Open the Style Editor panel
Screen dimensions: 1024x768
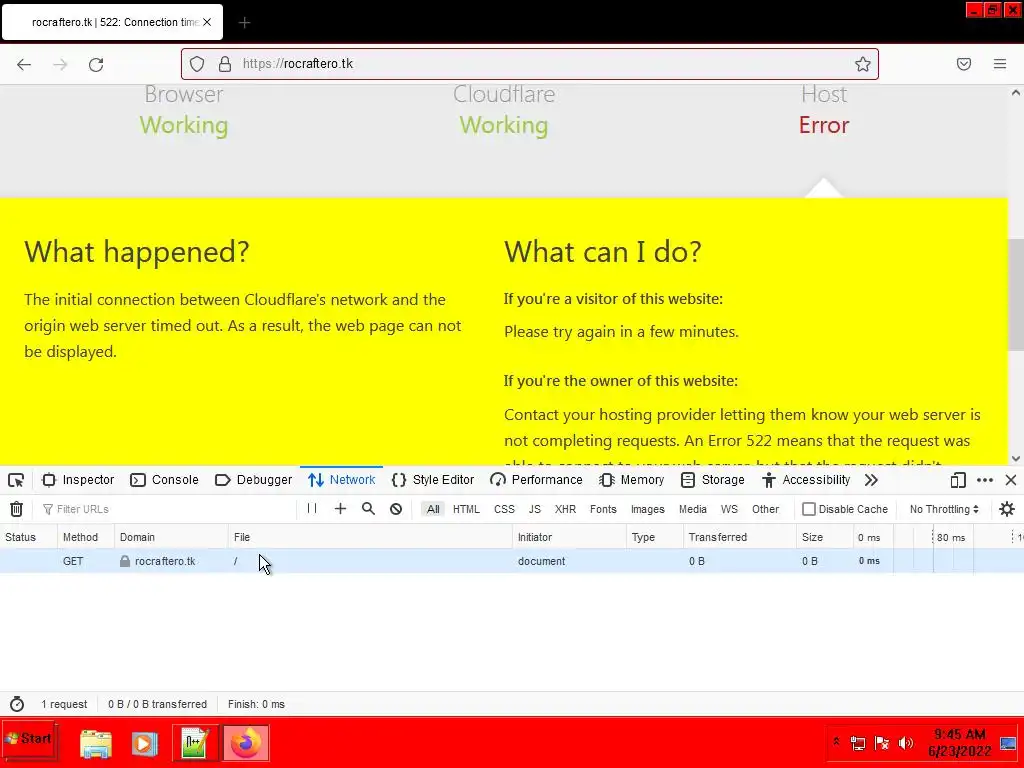tap(433, 480)
